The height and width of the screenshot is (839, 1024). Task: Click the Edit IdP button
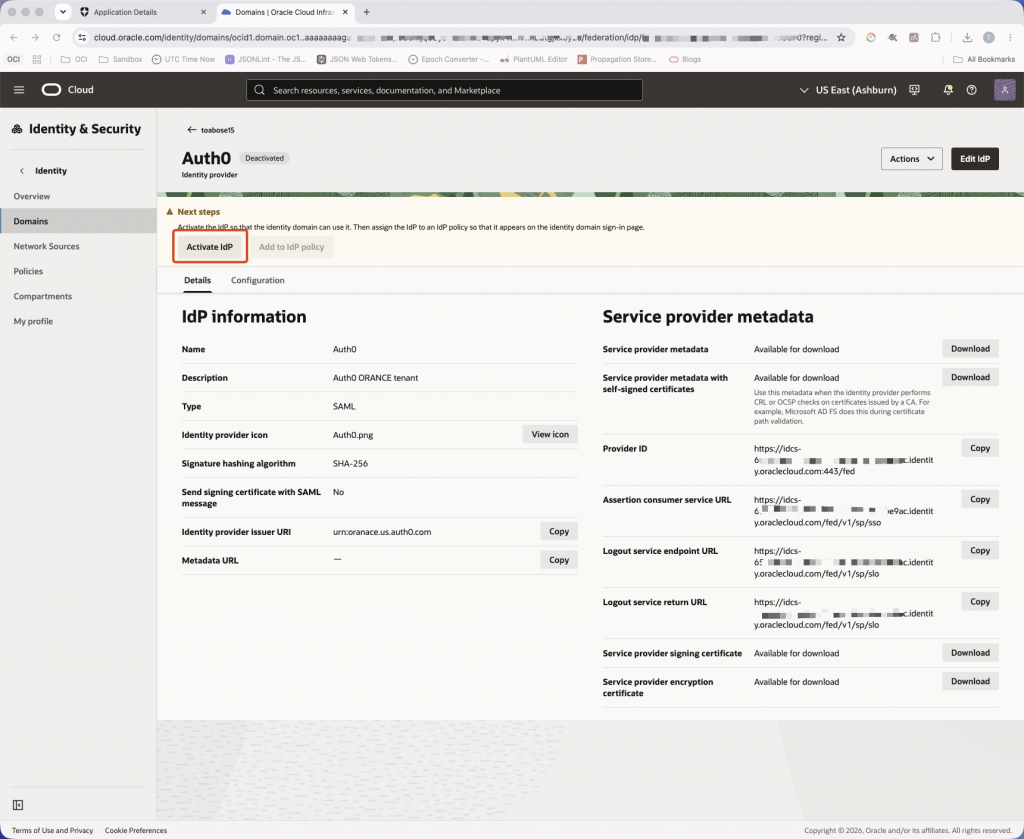click(x=974, y=159)
